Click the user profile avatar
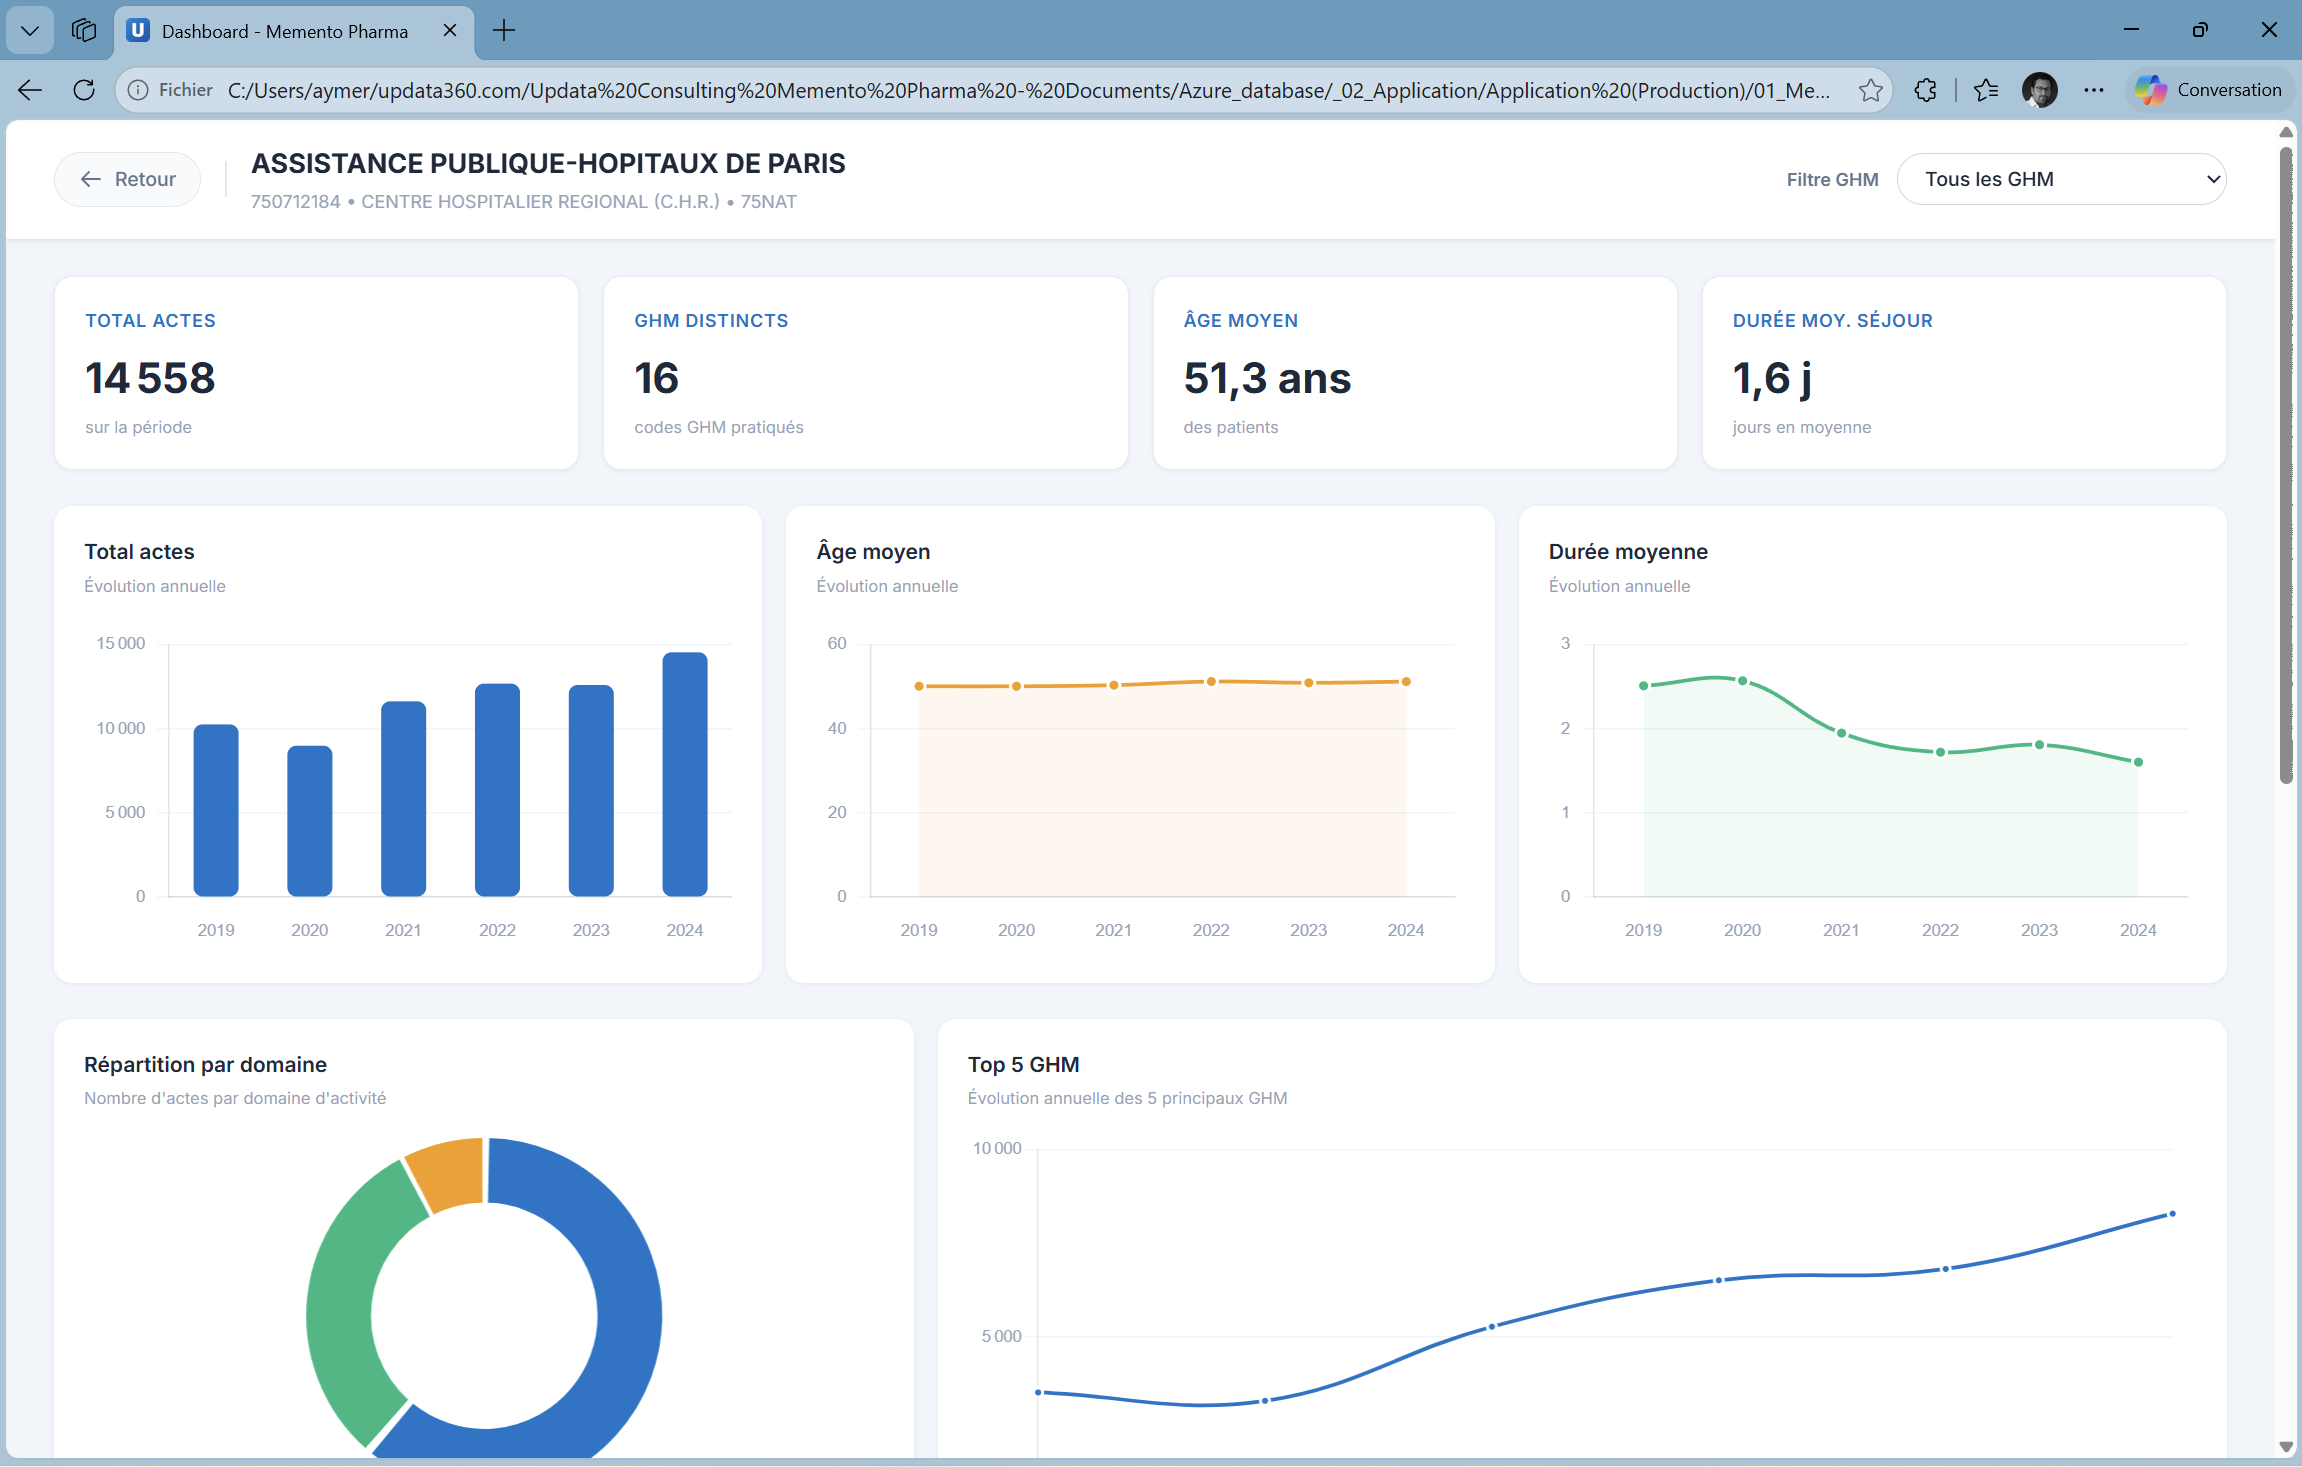Screen dimensions: 2302x1467 2039,90
